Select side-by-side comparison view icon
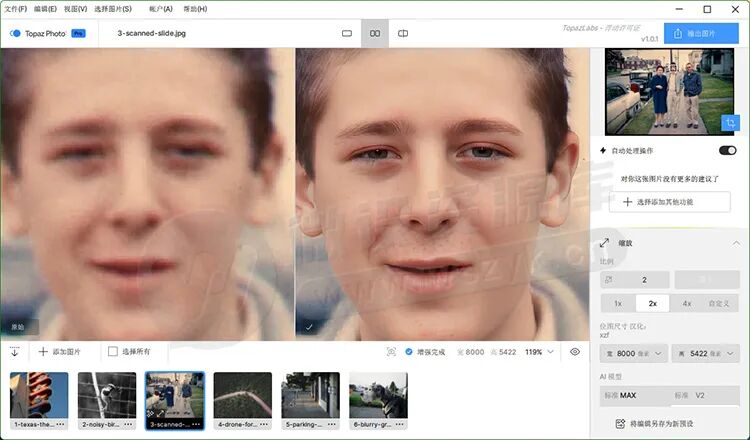This screenshot has height=440, width=750. pos(375,33)
